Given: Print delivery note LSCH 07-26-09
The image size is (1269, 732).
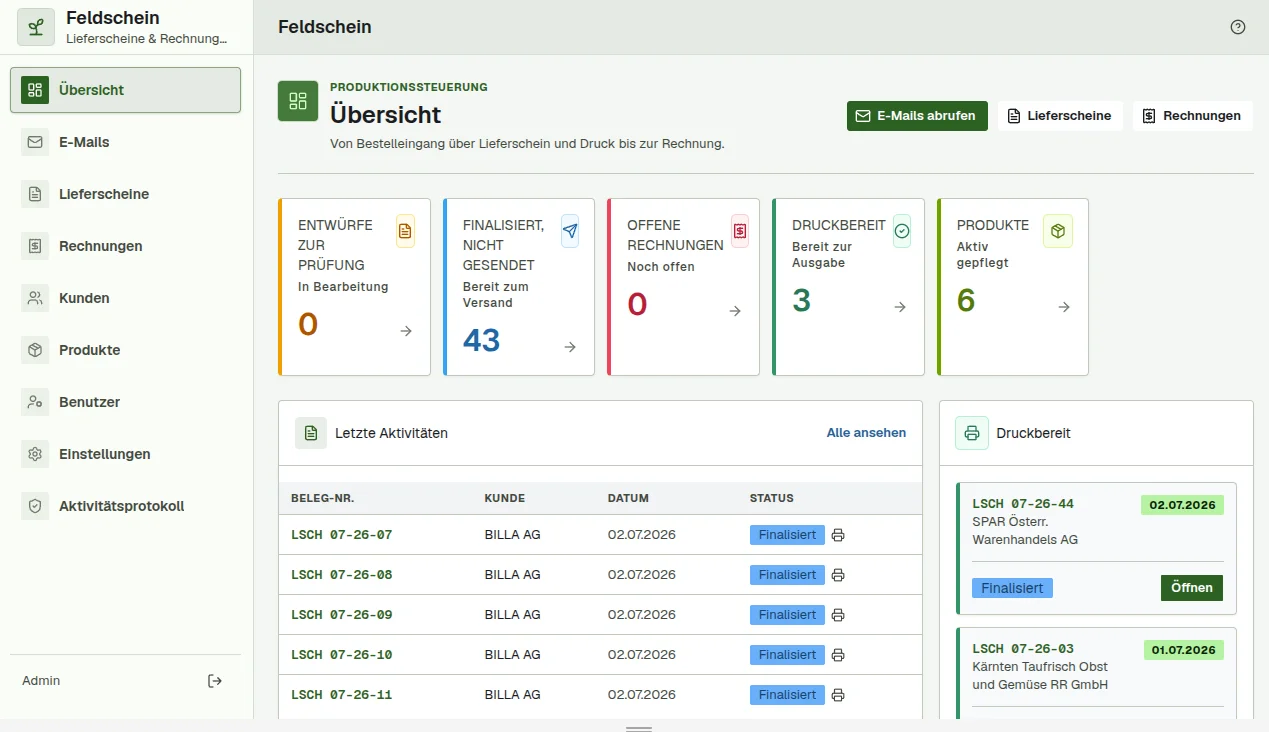Looking at the screenshot, I should coord(838,615).
